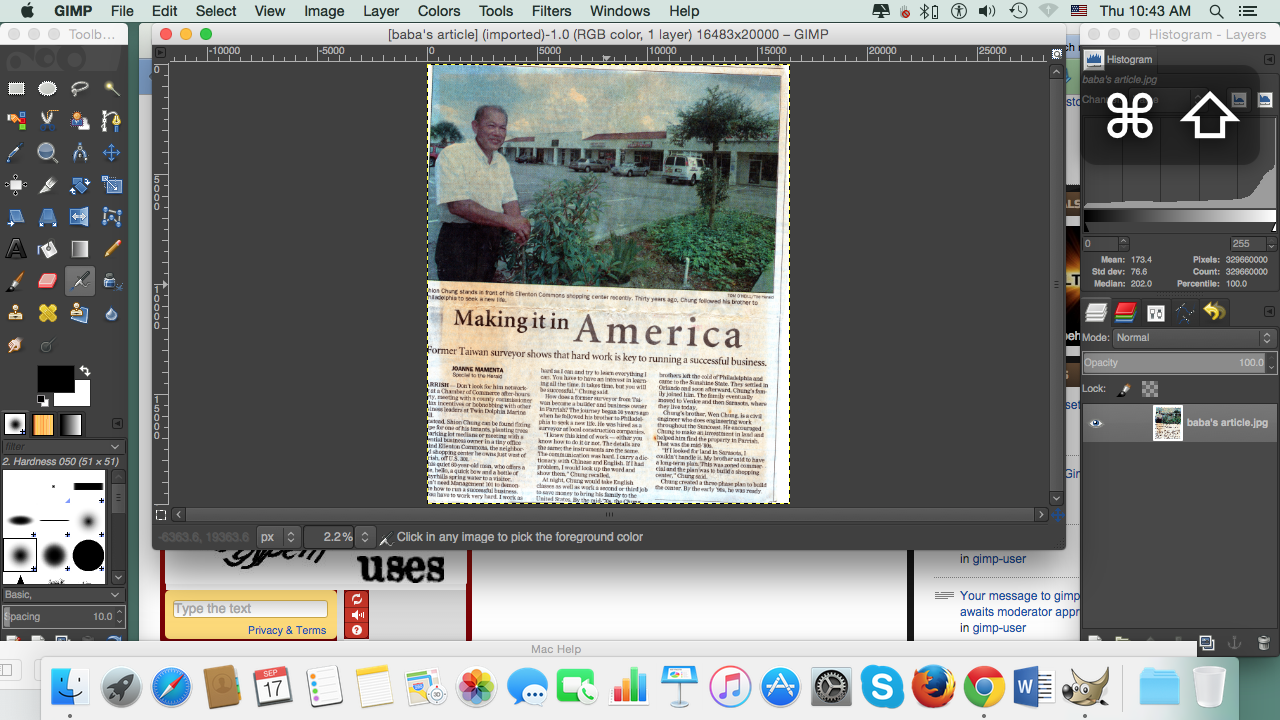
Task: Switch to the Undo History tab
Action: pyautogui.click(x=1214, y=312)
